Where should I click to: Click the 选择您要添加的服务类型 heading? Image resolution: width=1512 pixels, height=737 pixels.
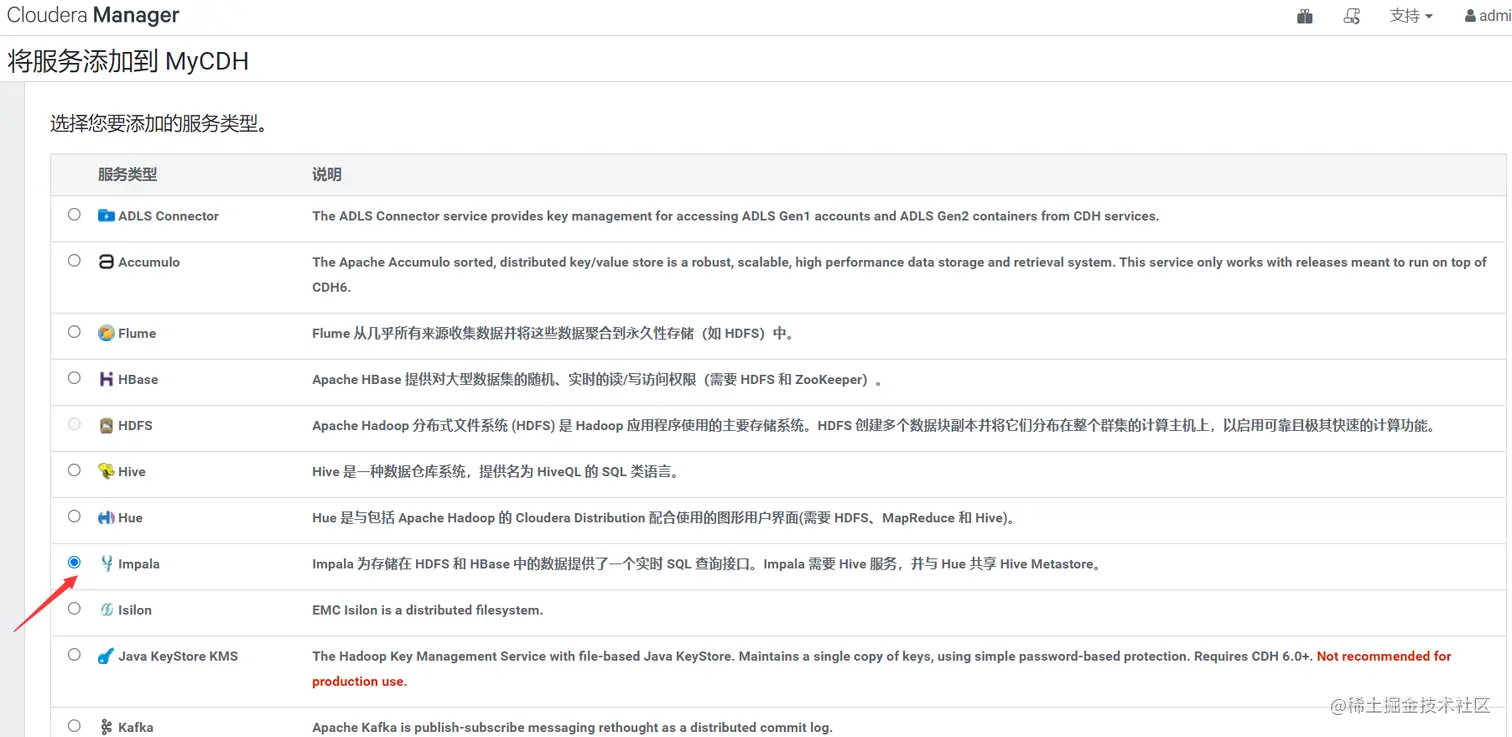click(x=159, y=124)
